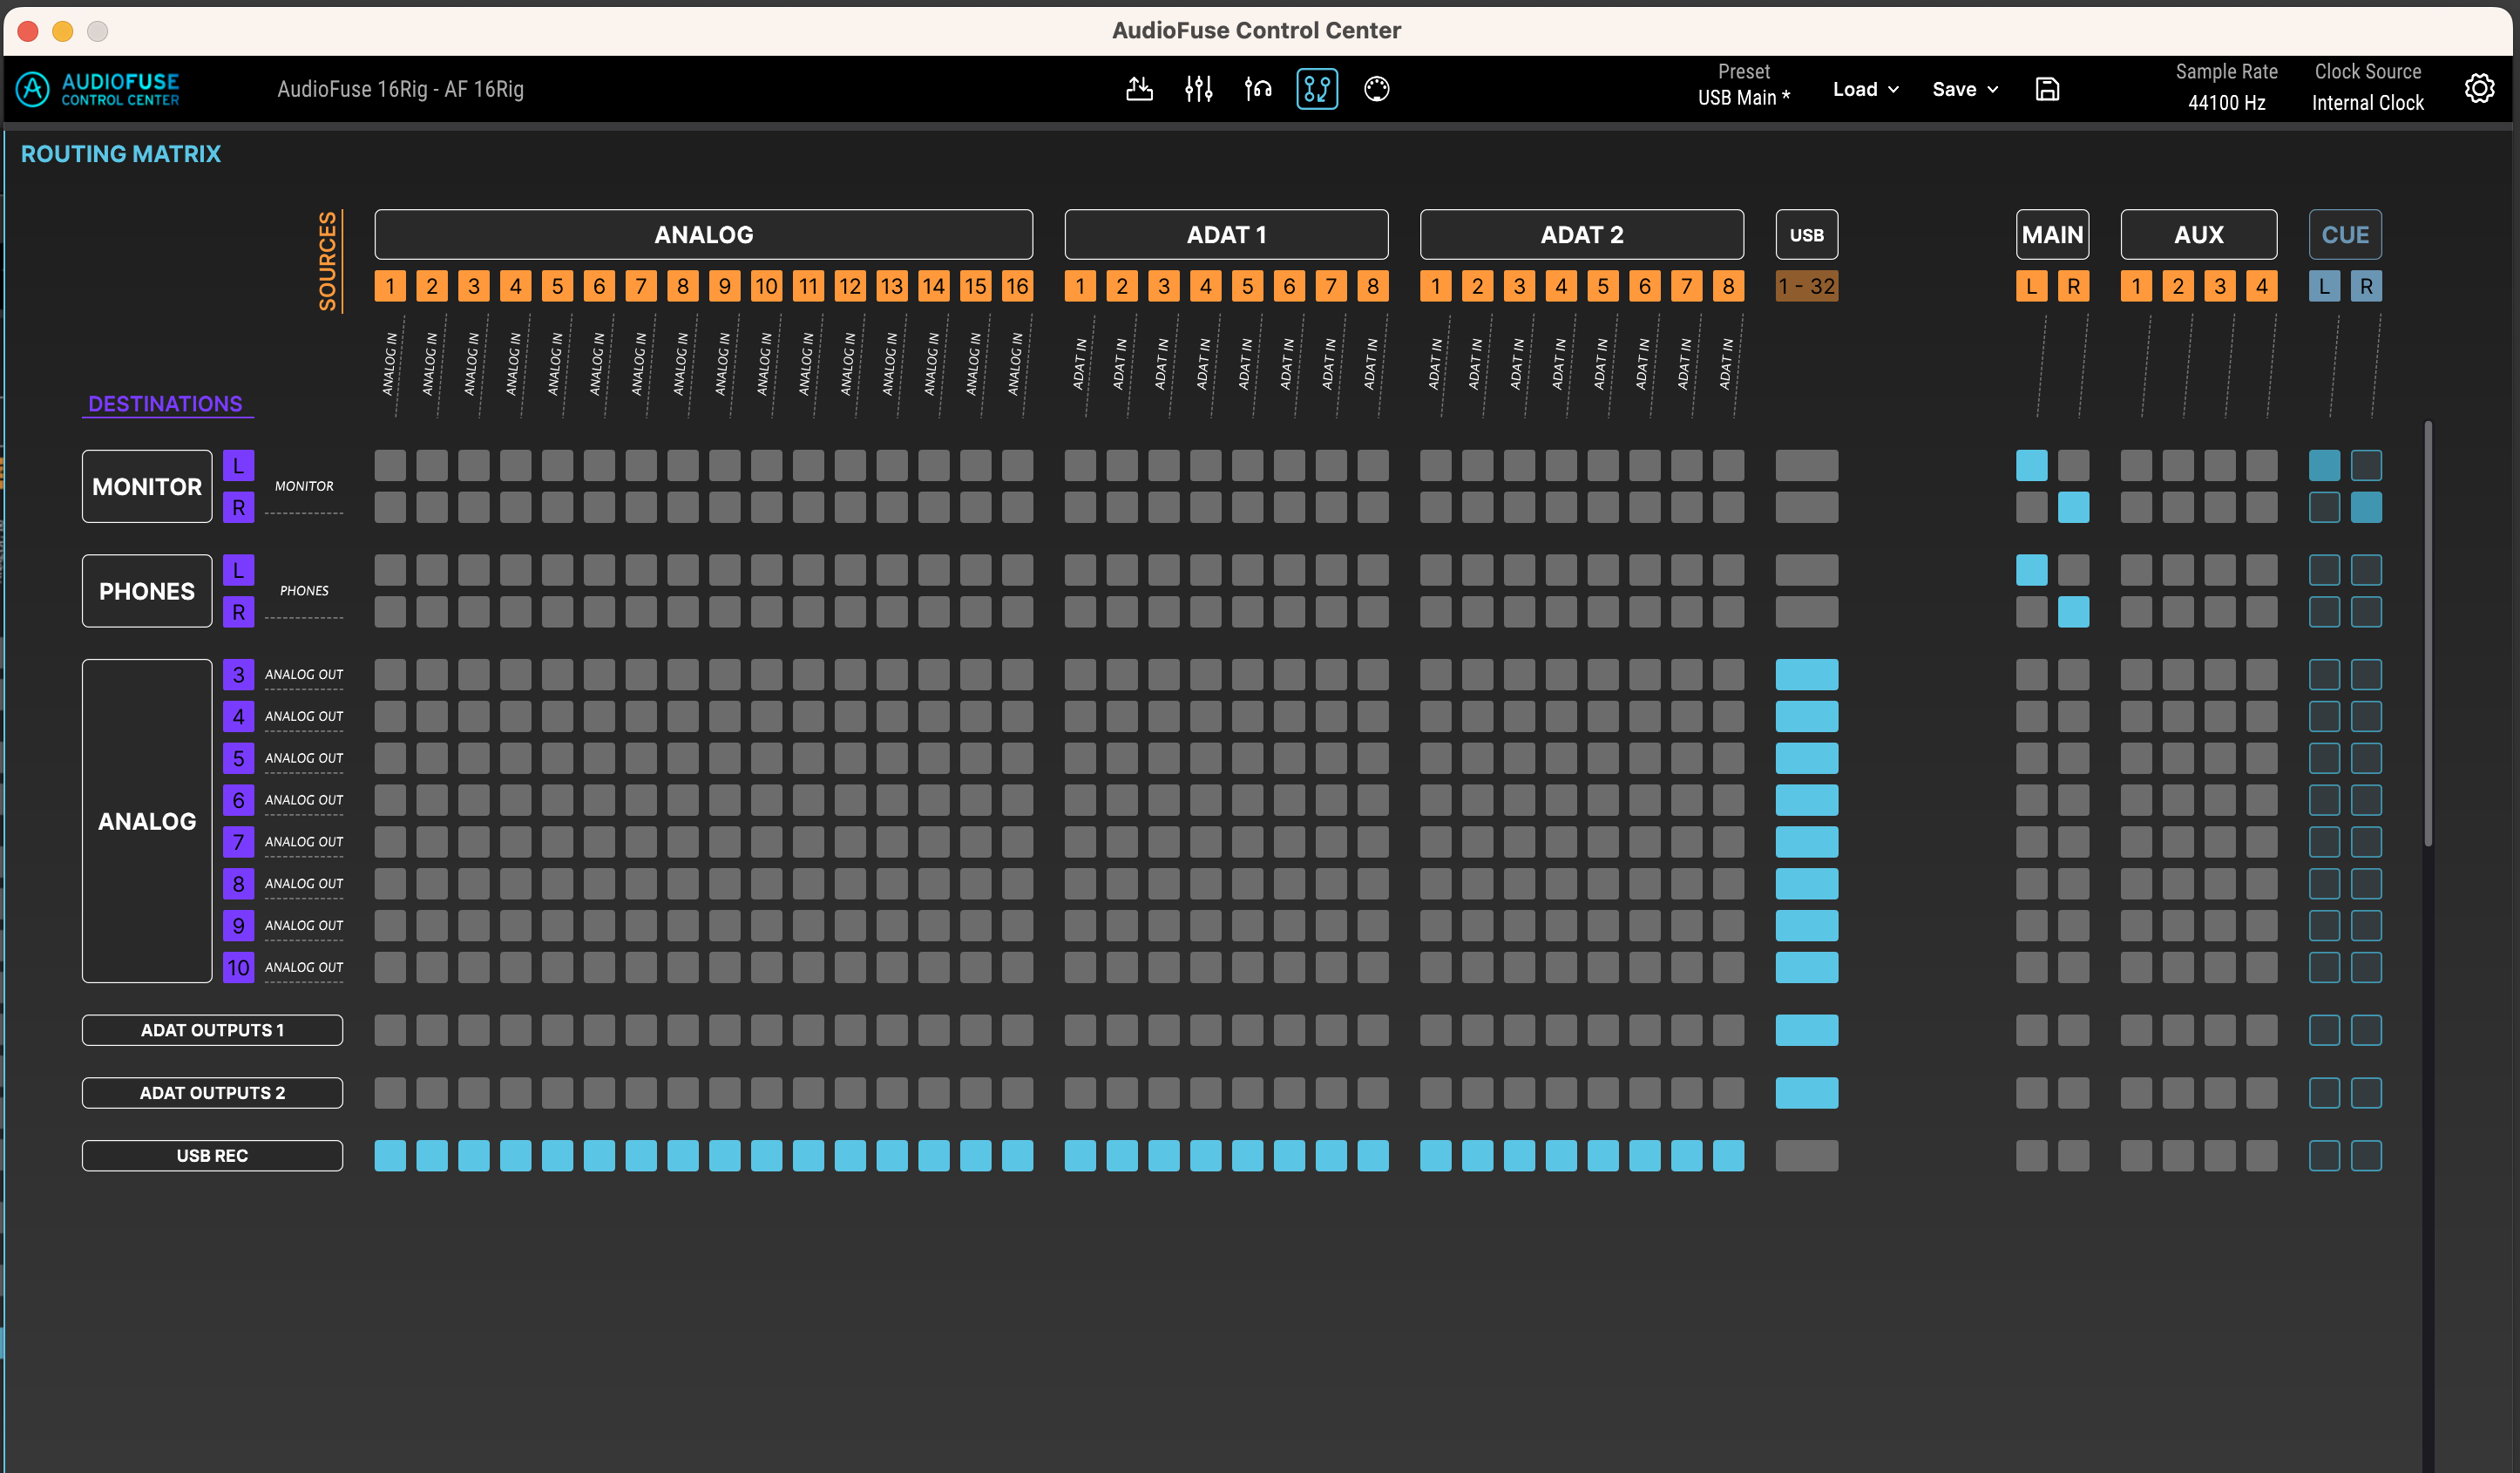Click the PHONES L destination badge
This screenshot has width=2520, height=1473.
point(238,570)
